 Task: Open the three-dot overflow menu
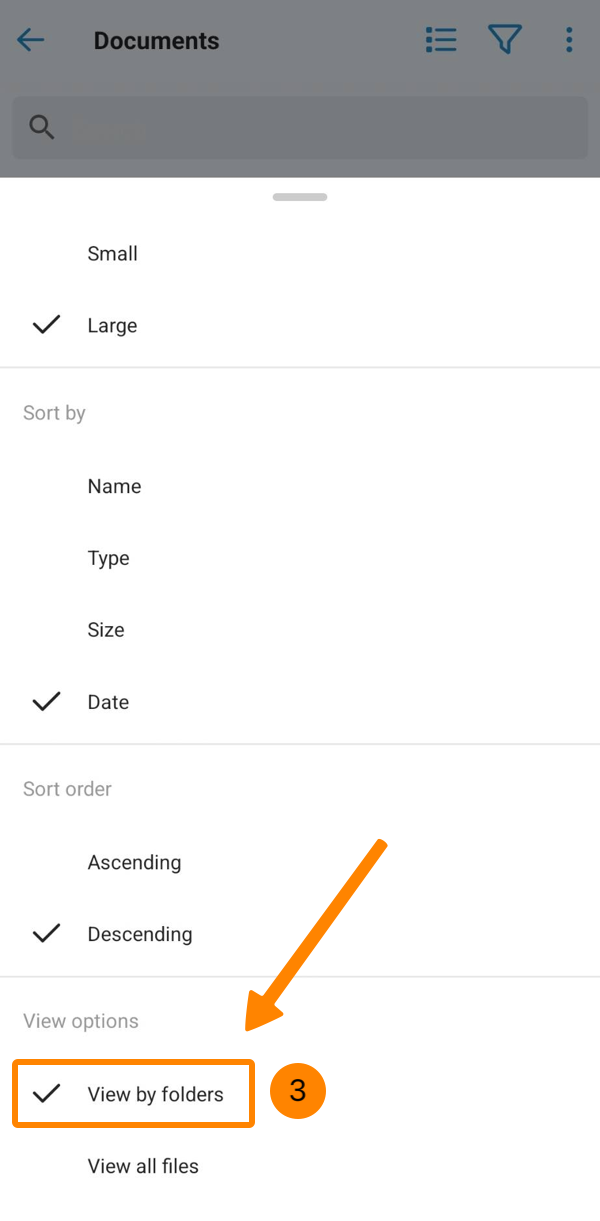pos(569,40)
